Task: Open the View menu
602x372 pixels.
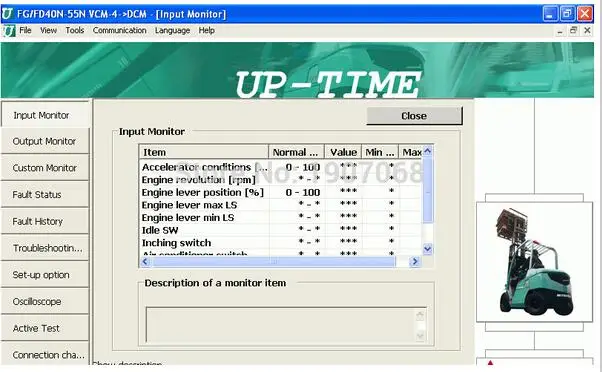Action: 48,30
